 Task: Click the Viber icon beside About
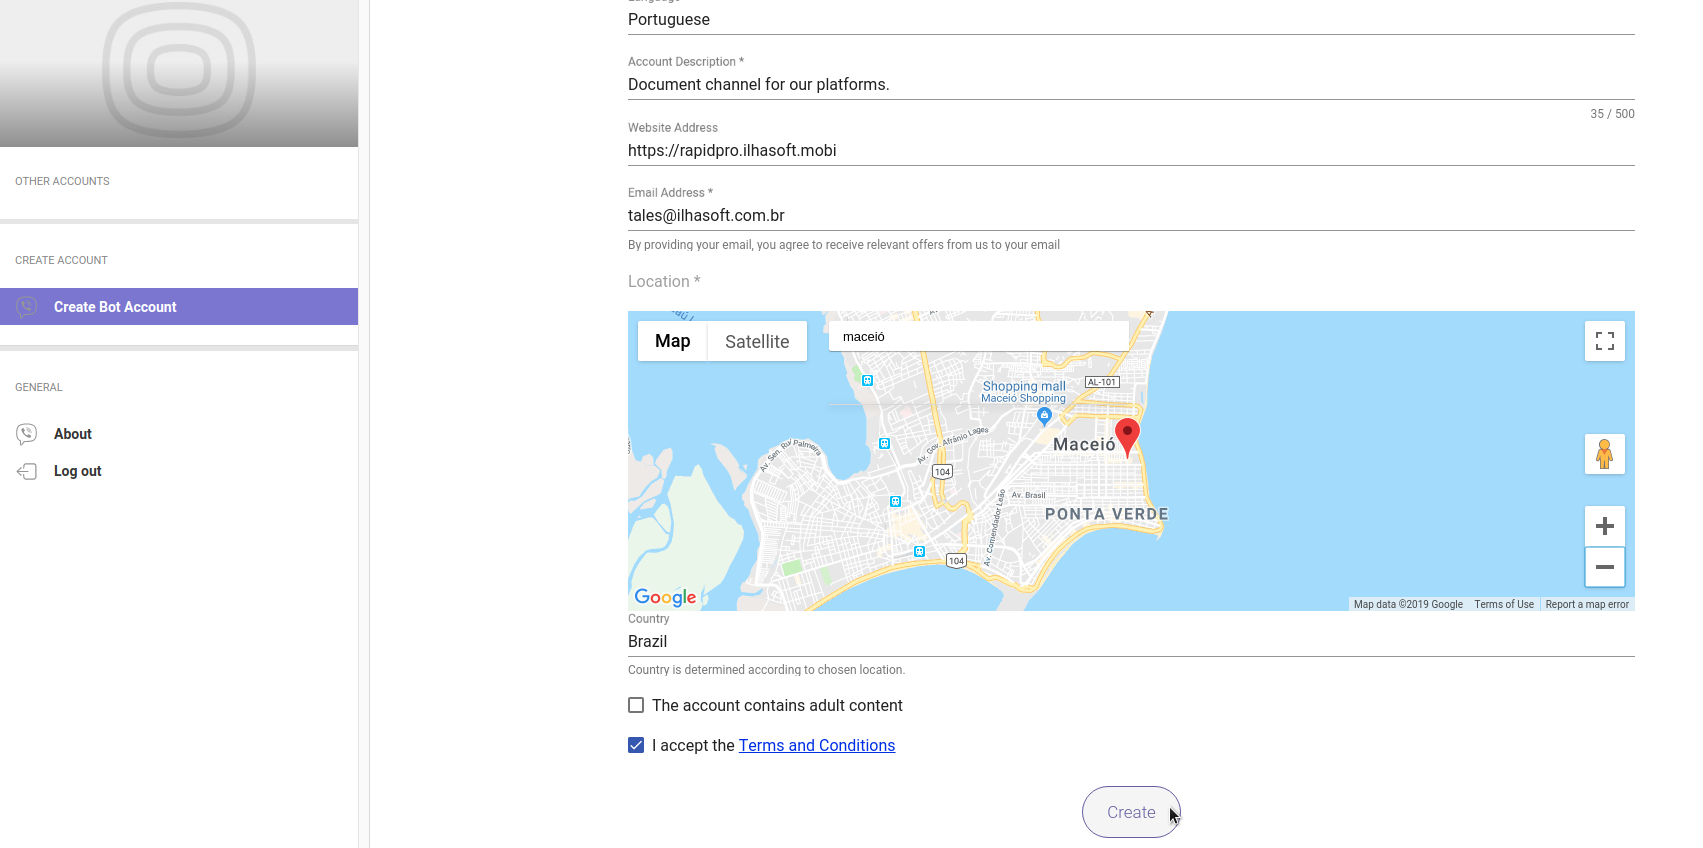click(x=27, y=434)
